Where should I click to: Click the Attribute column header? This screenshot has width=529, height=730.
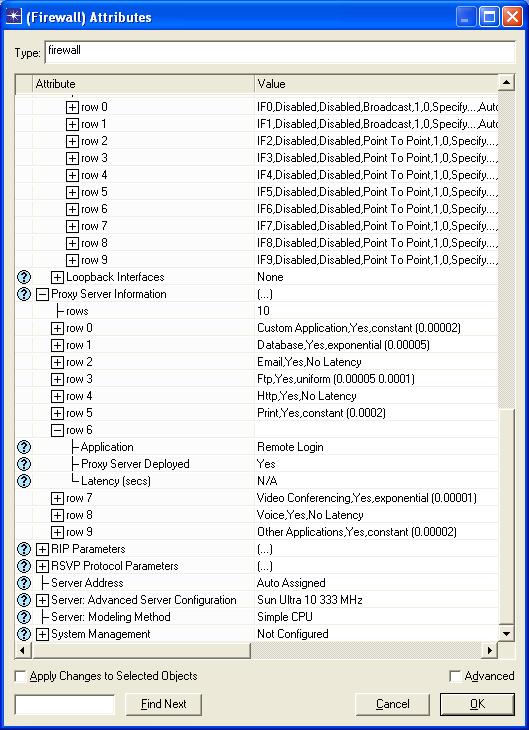(x=143, y=84)
